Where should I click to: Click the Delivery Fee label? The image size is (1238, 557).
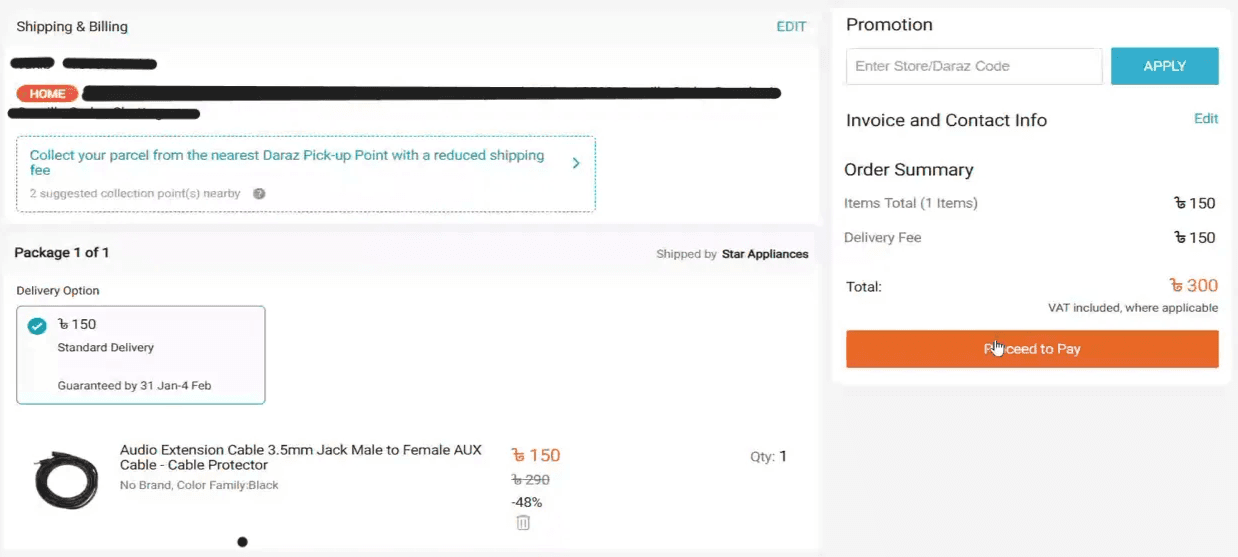pos(883,238)
